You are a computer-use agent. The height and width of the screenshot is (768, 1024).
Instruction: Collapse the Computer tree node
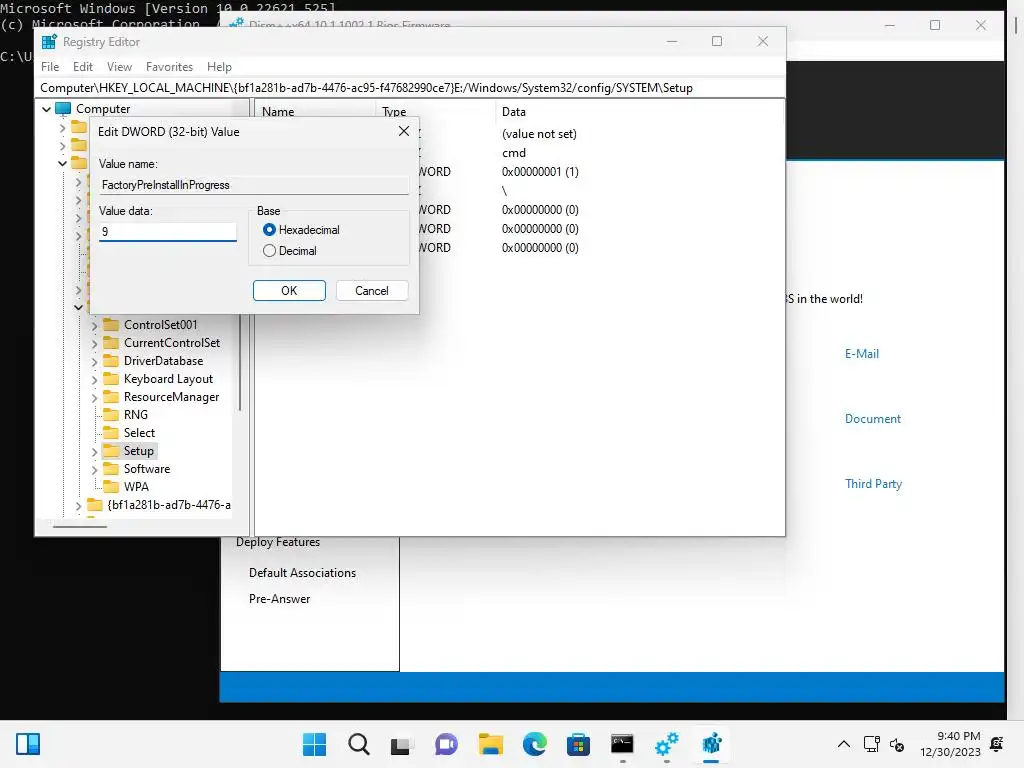[x=46, y=109]
